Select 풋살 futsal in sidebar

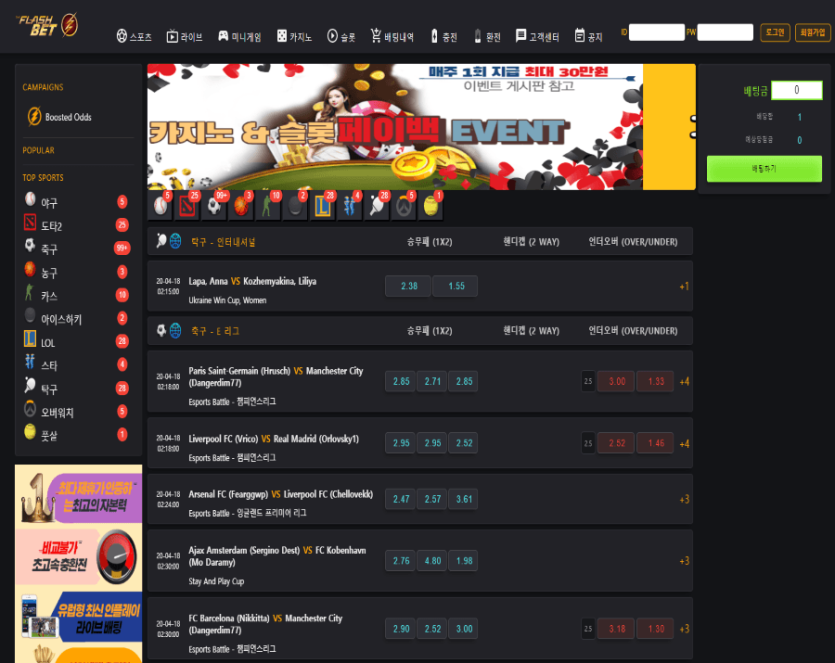point(77,435)
